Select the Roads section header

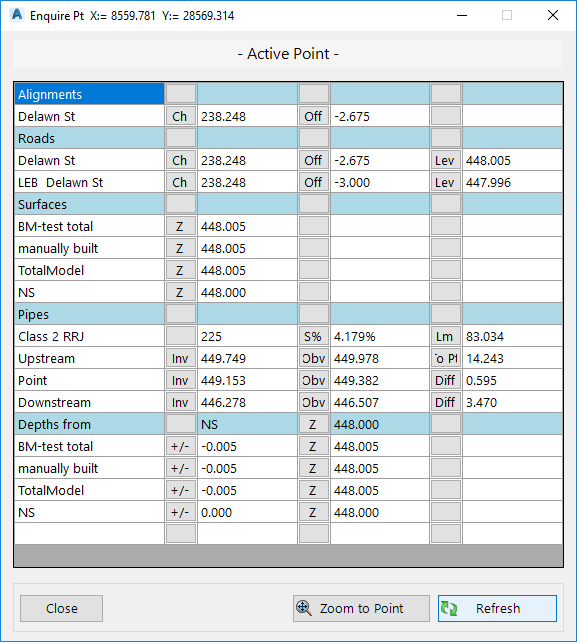click(x=89, y=138)
